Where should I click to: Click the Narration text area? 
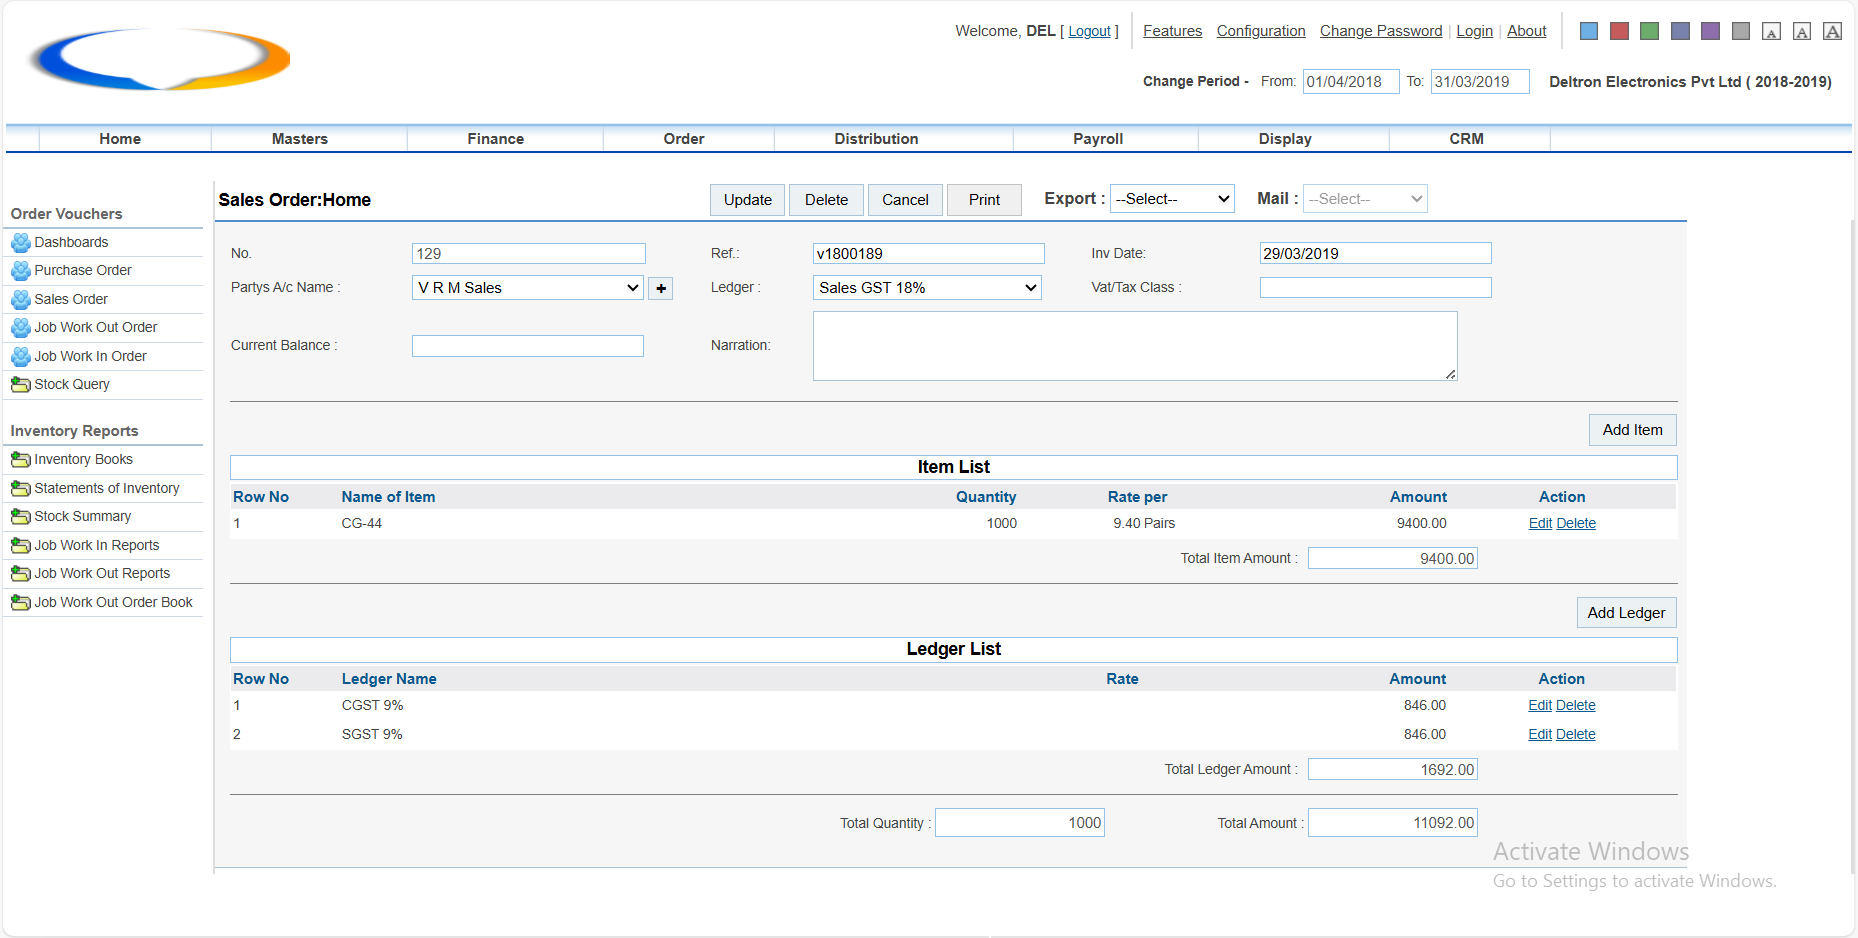[1134, 346]
